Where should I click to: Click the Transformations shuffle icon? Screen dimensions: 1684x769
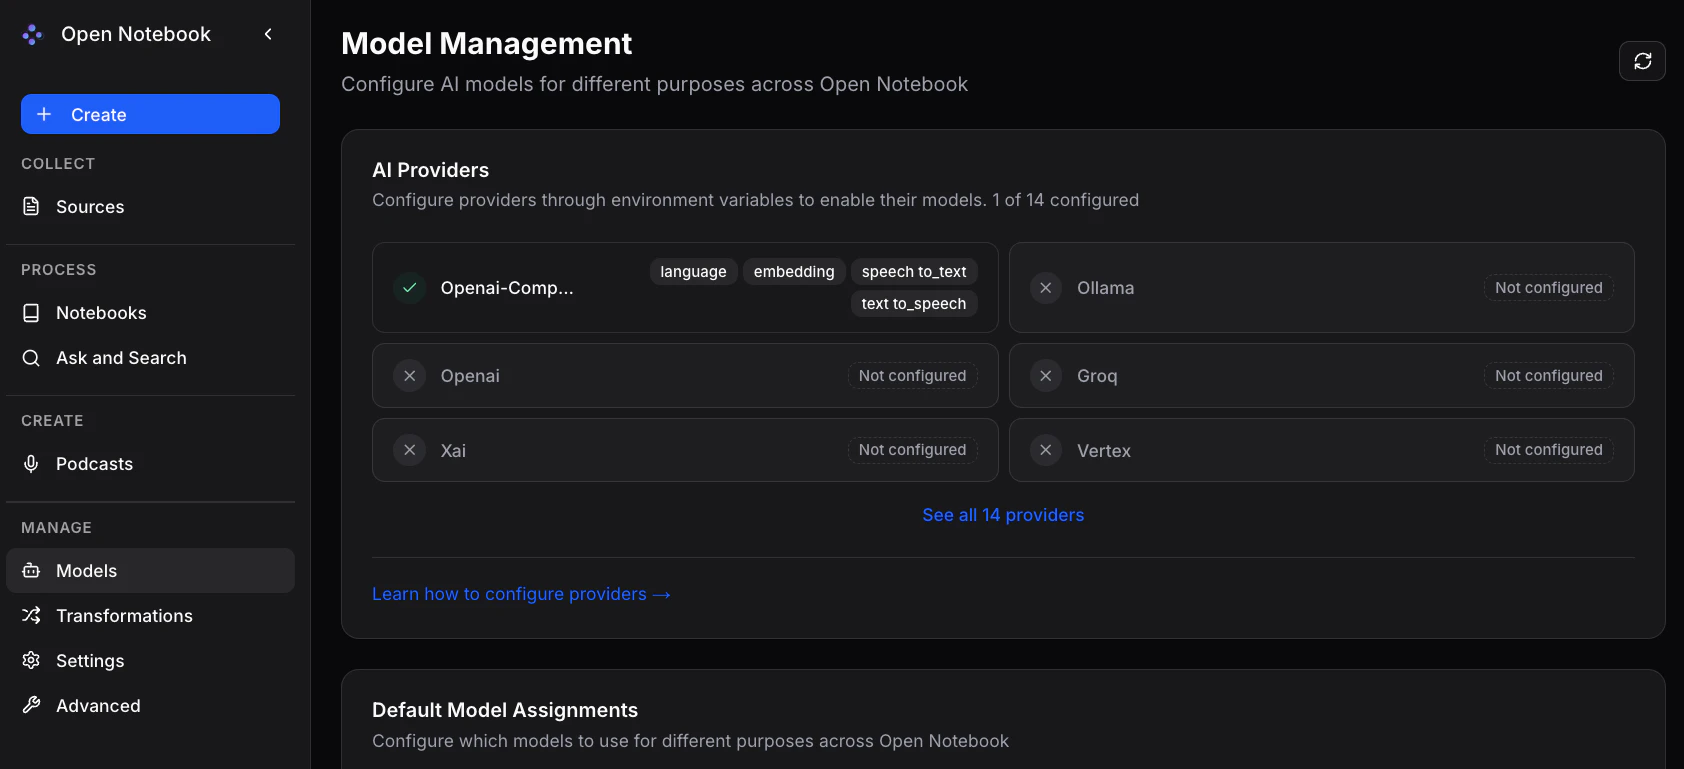click(x=31, y=616)
